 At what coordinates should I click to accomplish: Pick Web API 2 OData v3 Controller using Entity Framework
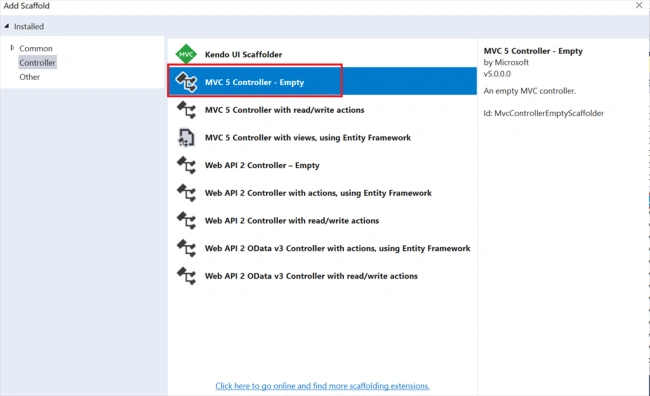click(x=322, y=248)
